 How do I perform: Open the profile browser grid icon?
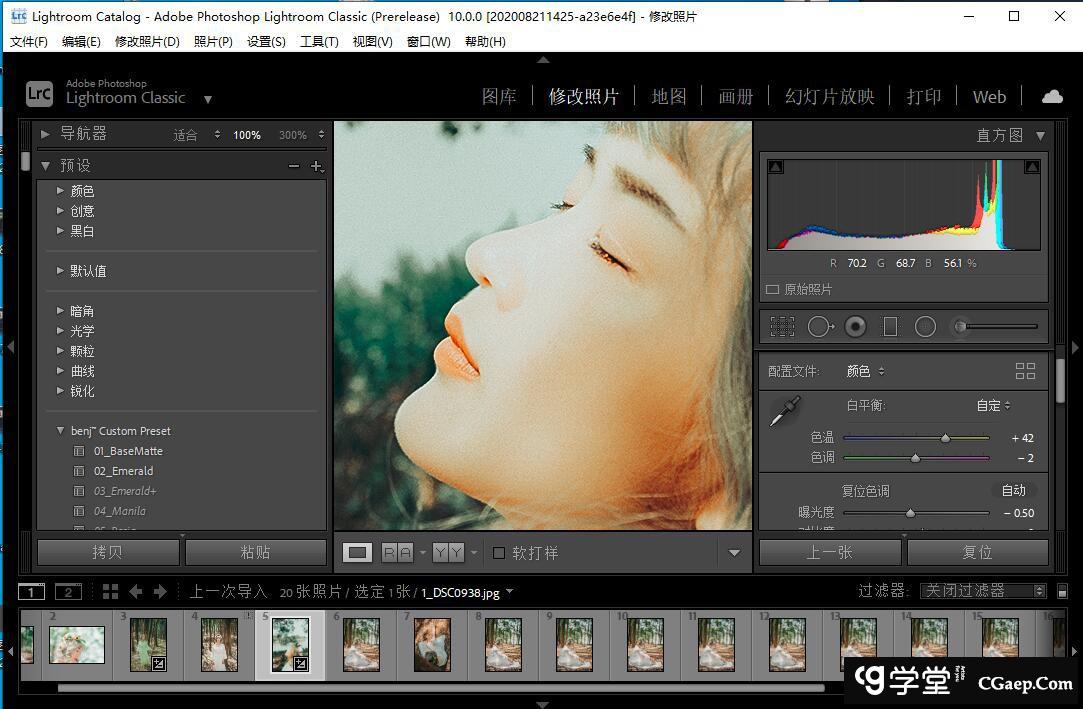click(1025, 371)
